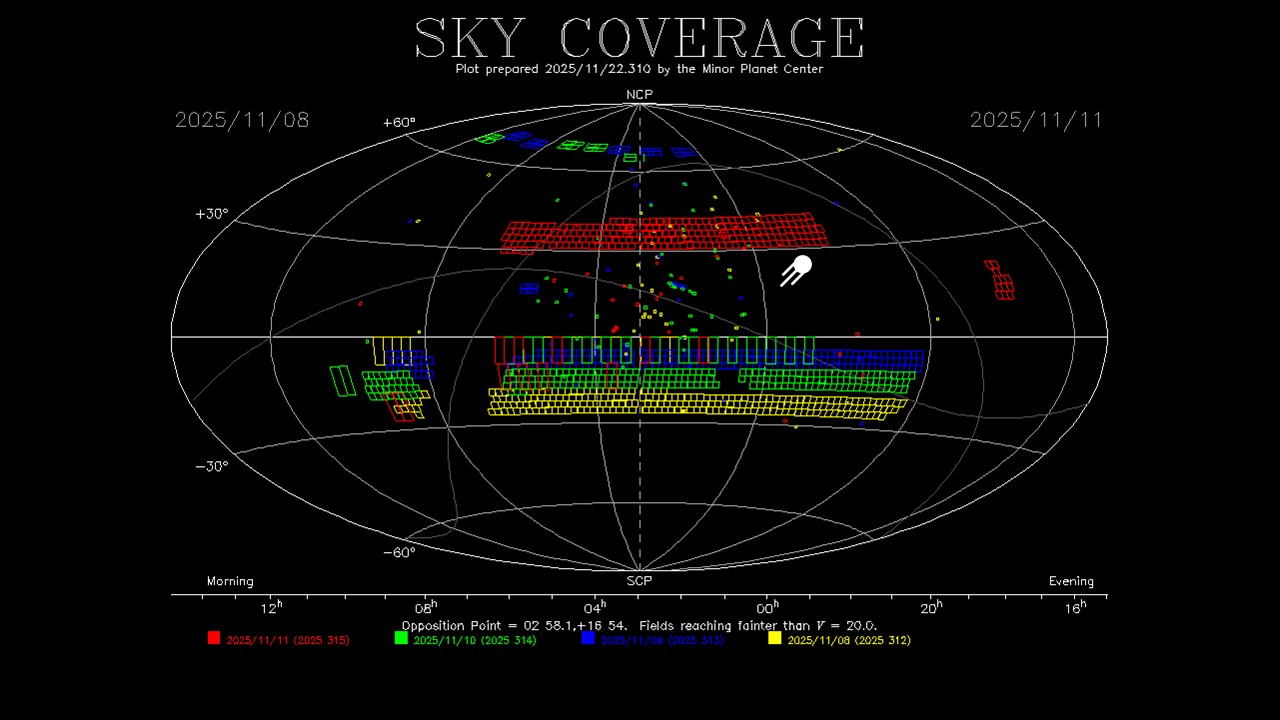
Task: Select the red 2025/11/11 (2025 315) legend label
Action: [x=288, y=640]
